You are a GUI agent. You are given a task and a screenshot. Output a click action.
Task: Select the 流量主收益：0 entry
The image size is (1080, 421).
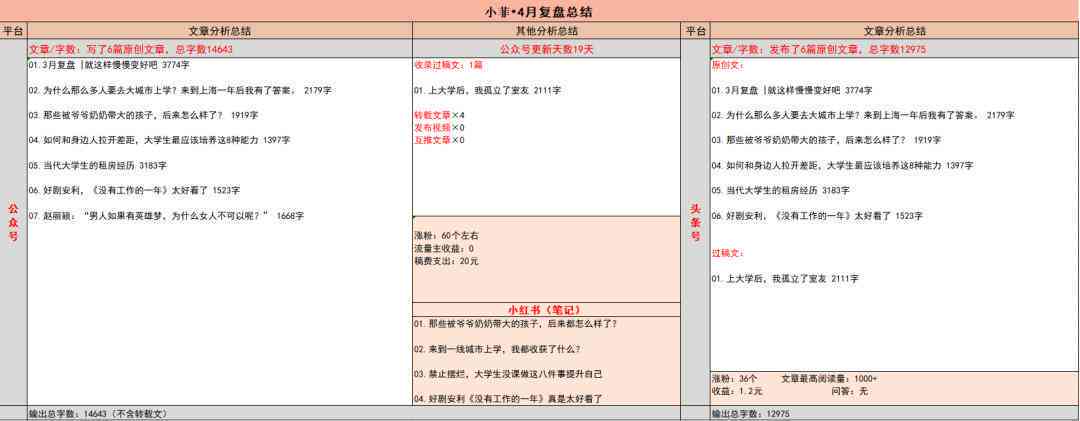point(444,249)
